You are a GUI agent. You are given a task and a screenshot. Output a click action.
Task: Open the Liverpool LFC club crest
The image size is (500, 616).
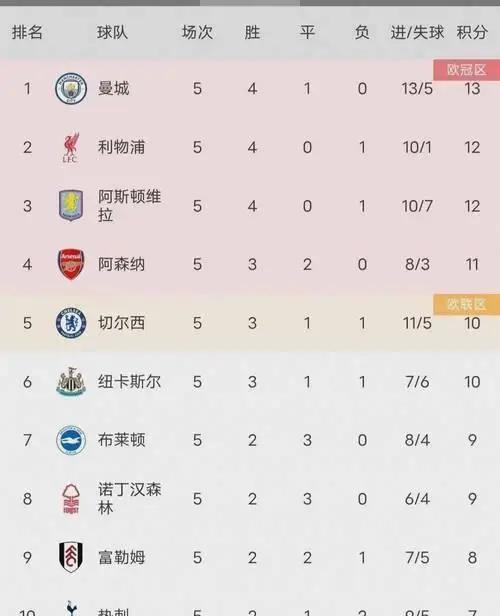[71, 147]
